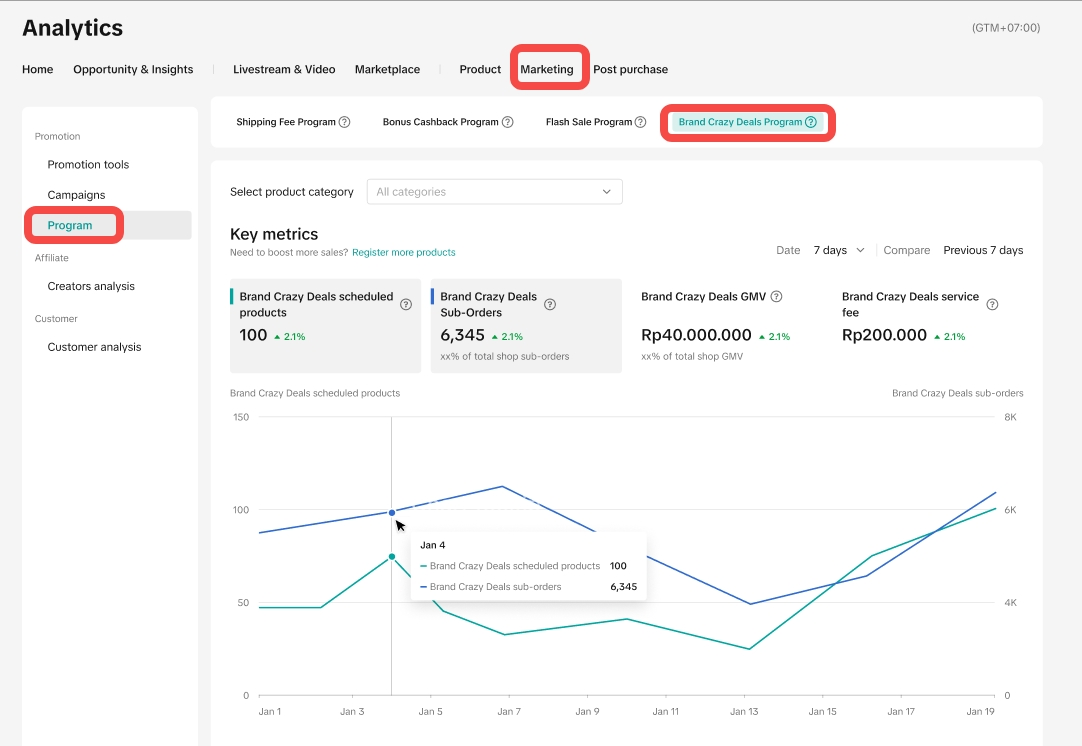Click the Register more products link
This screenshot has height=746, width=1082.
coord(403,253)
